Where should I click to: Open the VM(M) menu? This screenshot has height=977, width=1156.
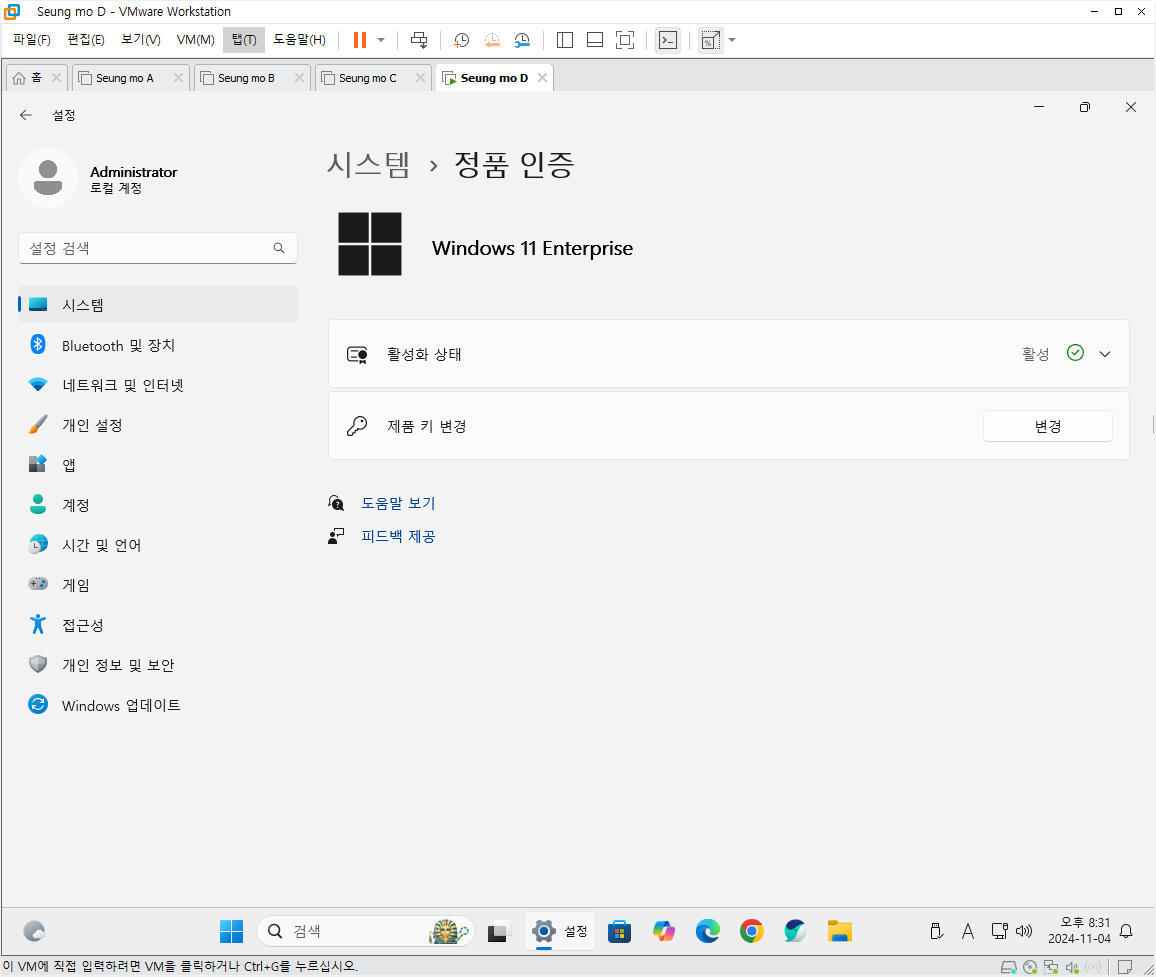[x=195, y=40]
